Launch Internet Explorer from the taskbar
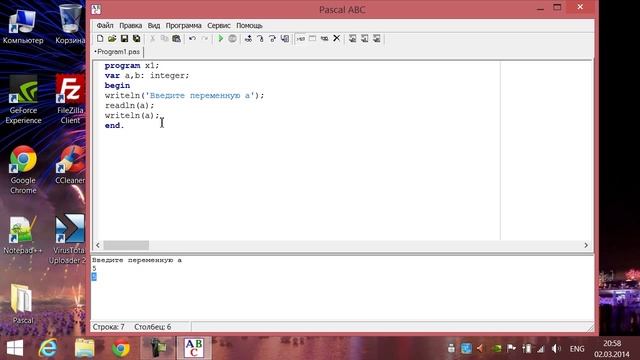 (48, 348)
